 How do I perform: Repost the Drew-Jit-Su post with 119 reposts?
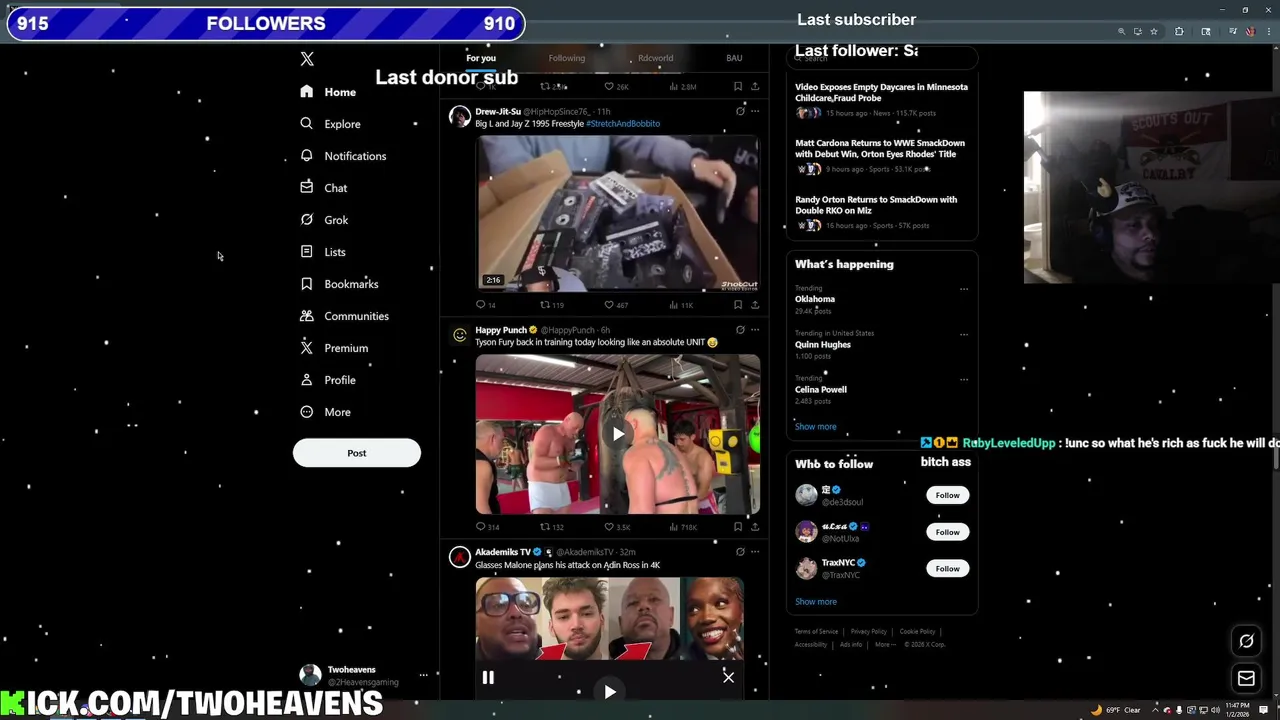tap(552, 305)
